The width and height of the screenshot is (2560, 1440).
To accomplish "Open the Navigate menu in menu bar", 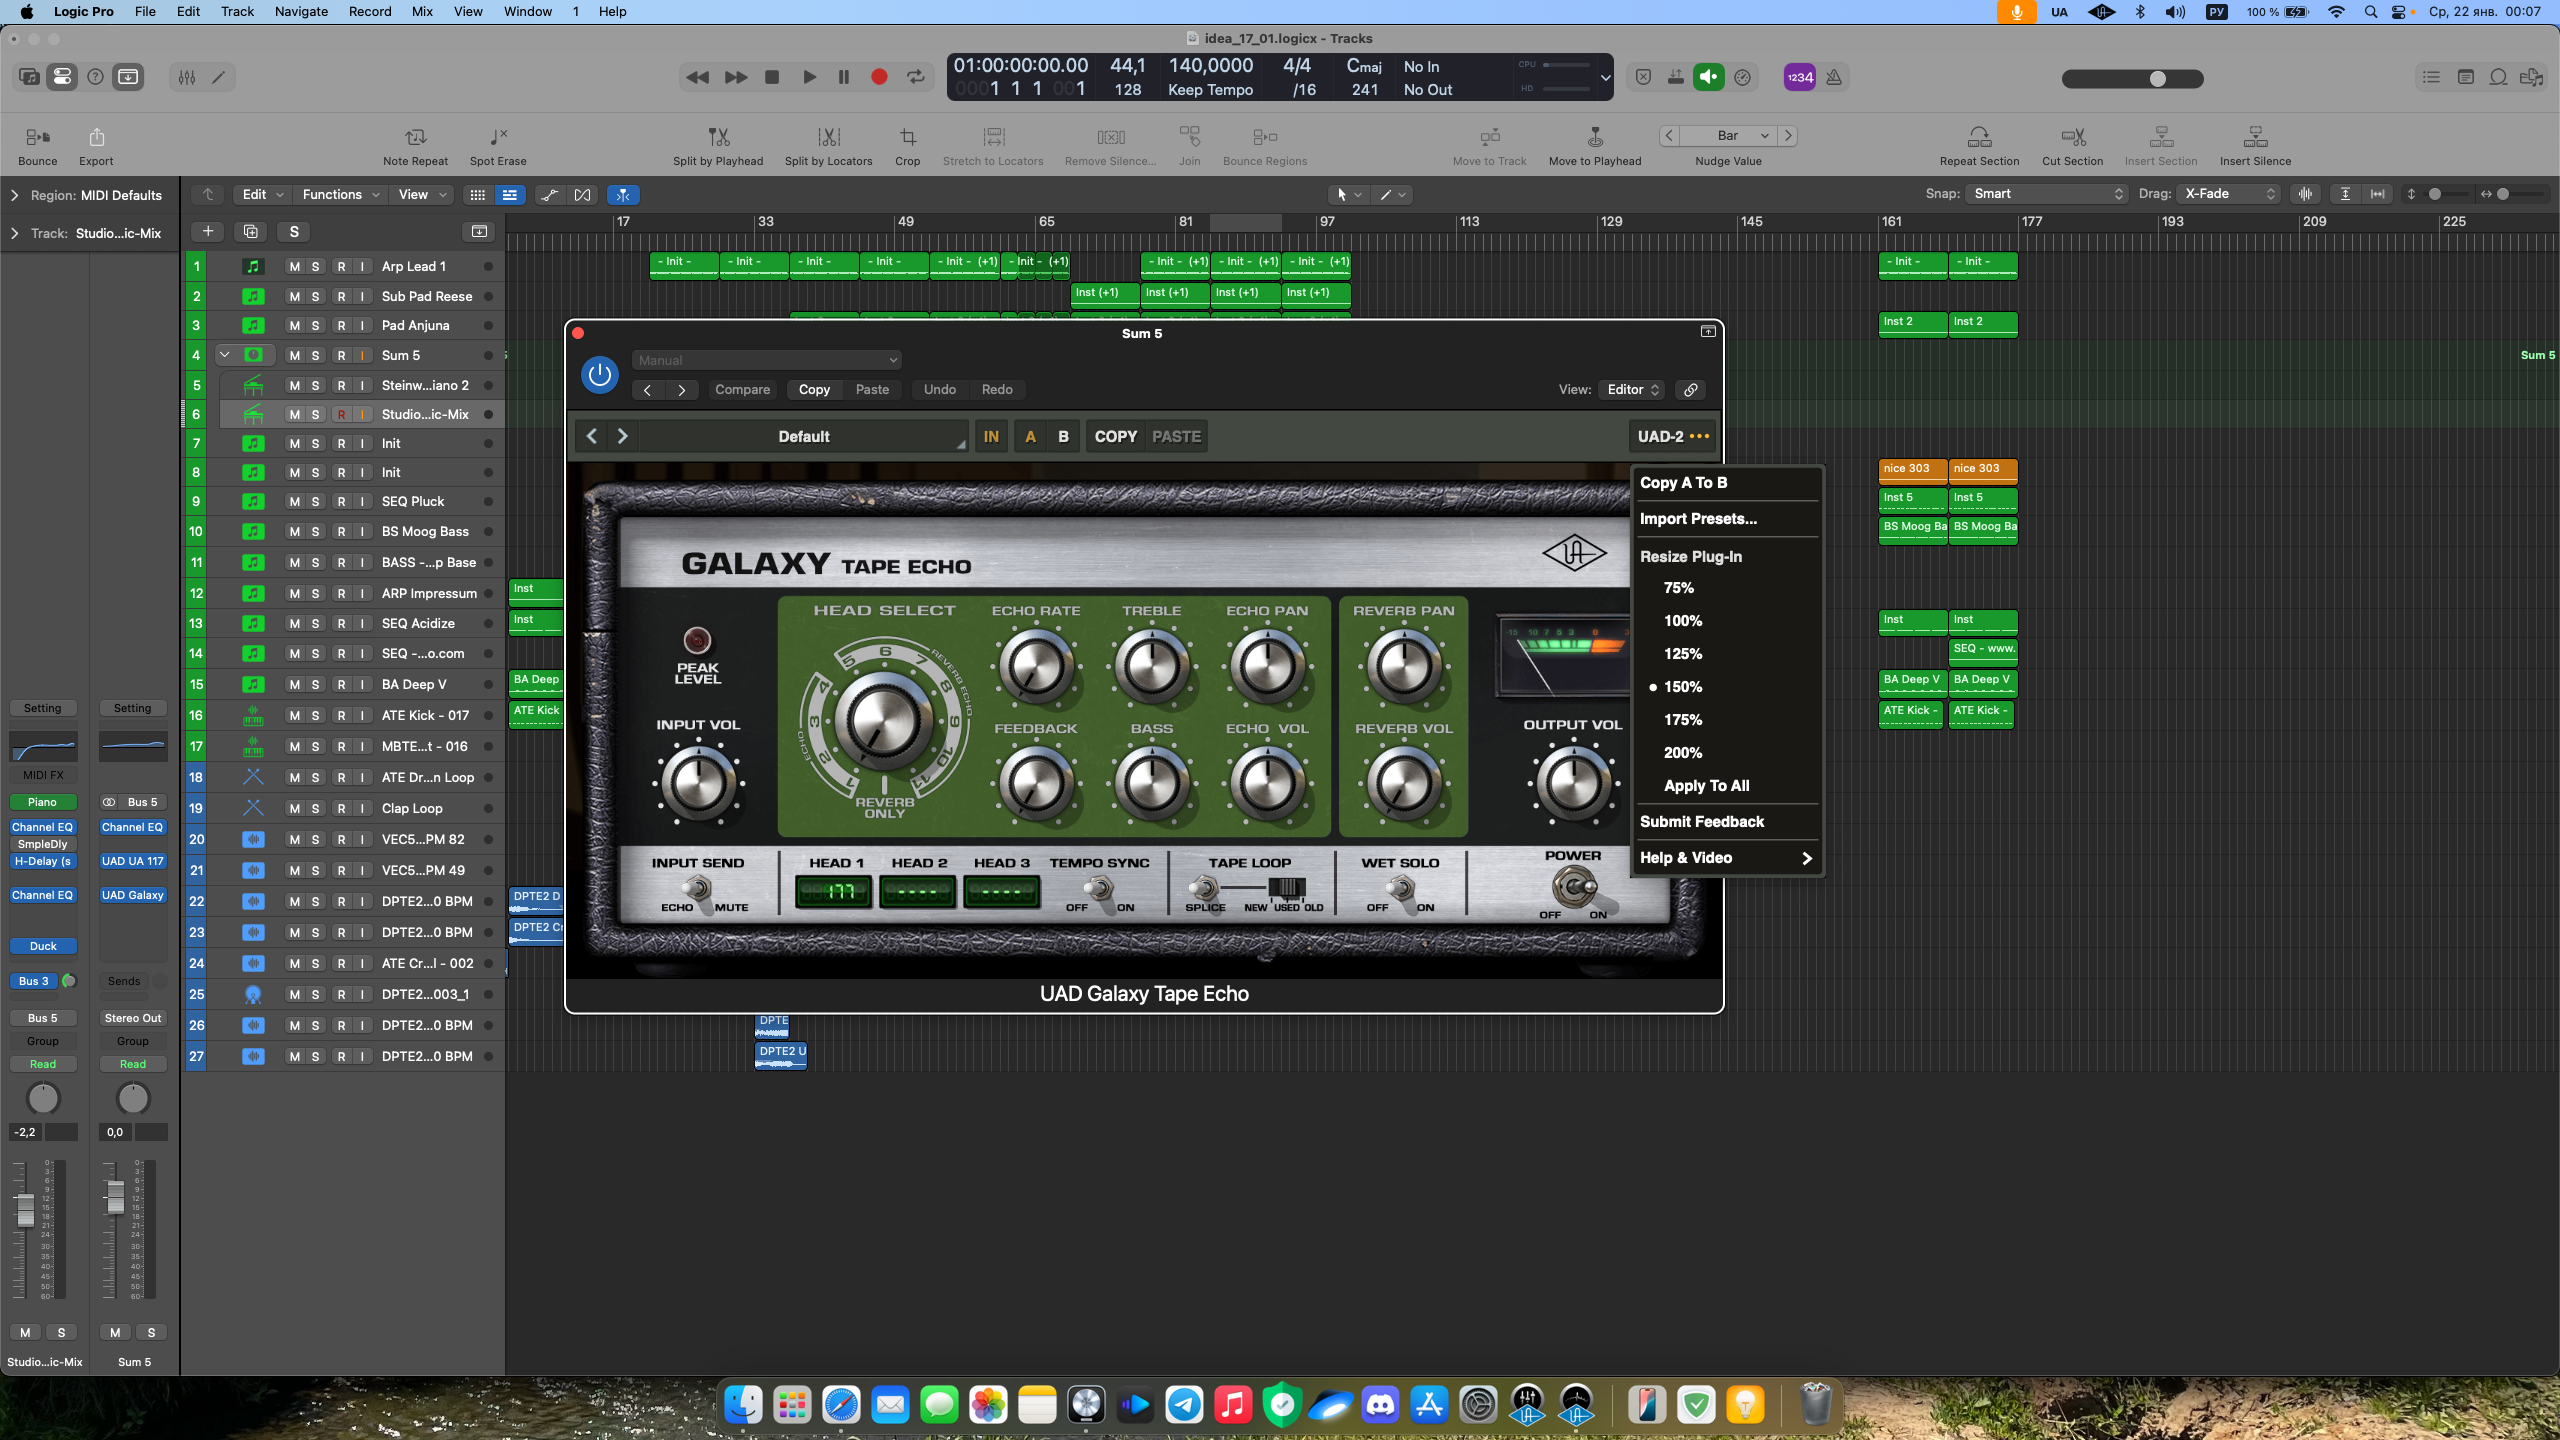I will pyautogui.click(x=301, y=12).
